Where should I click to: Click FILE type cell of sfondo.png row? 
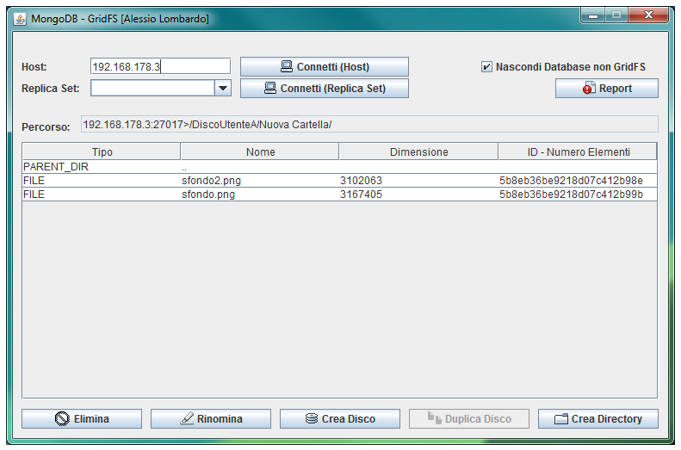101,194
